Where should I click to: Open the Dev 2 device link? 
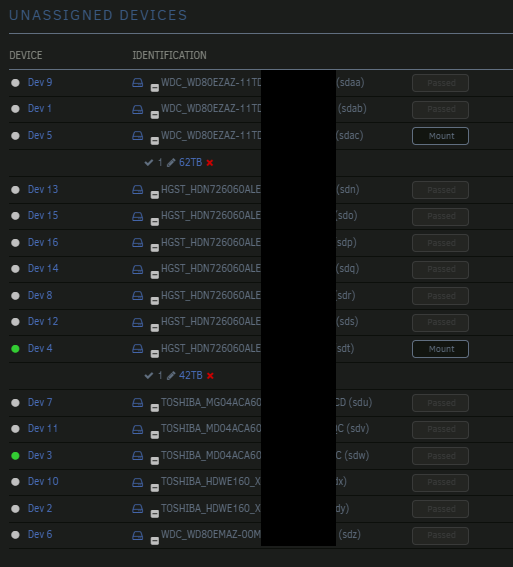click(x=40, y=508)
